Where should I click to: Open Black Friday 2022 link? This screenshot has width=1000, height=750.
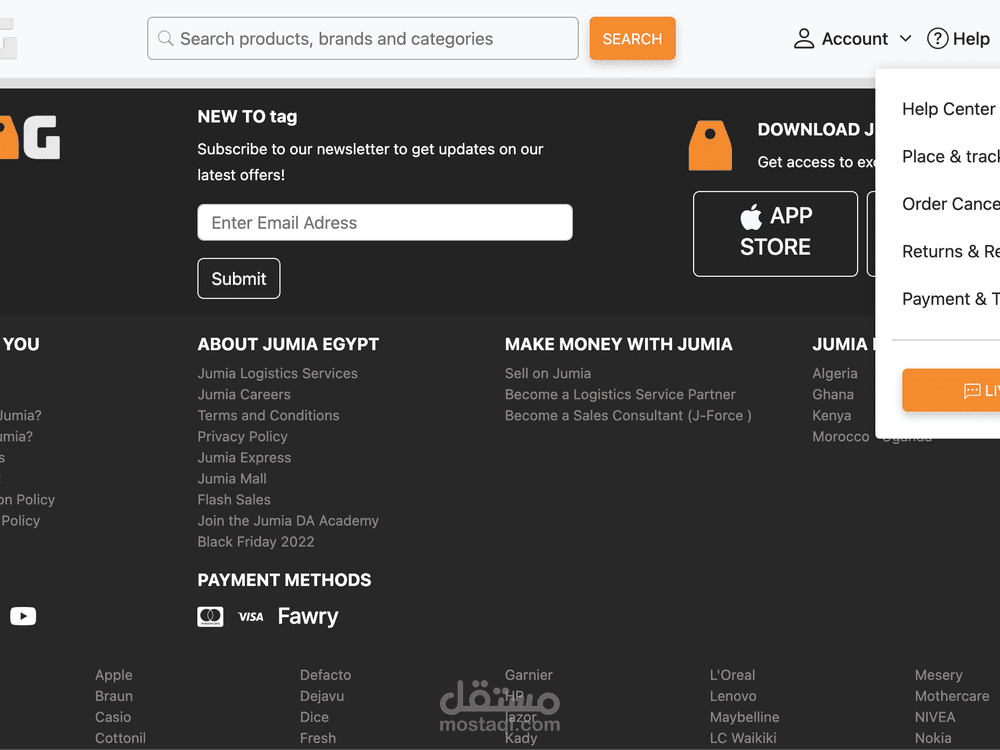click(x=256, y=541)
